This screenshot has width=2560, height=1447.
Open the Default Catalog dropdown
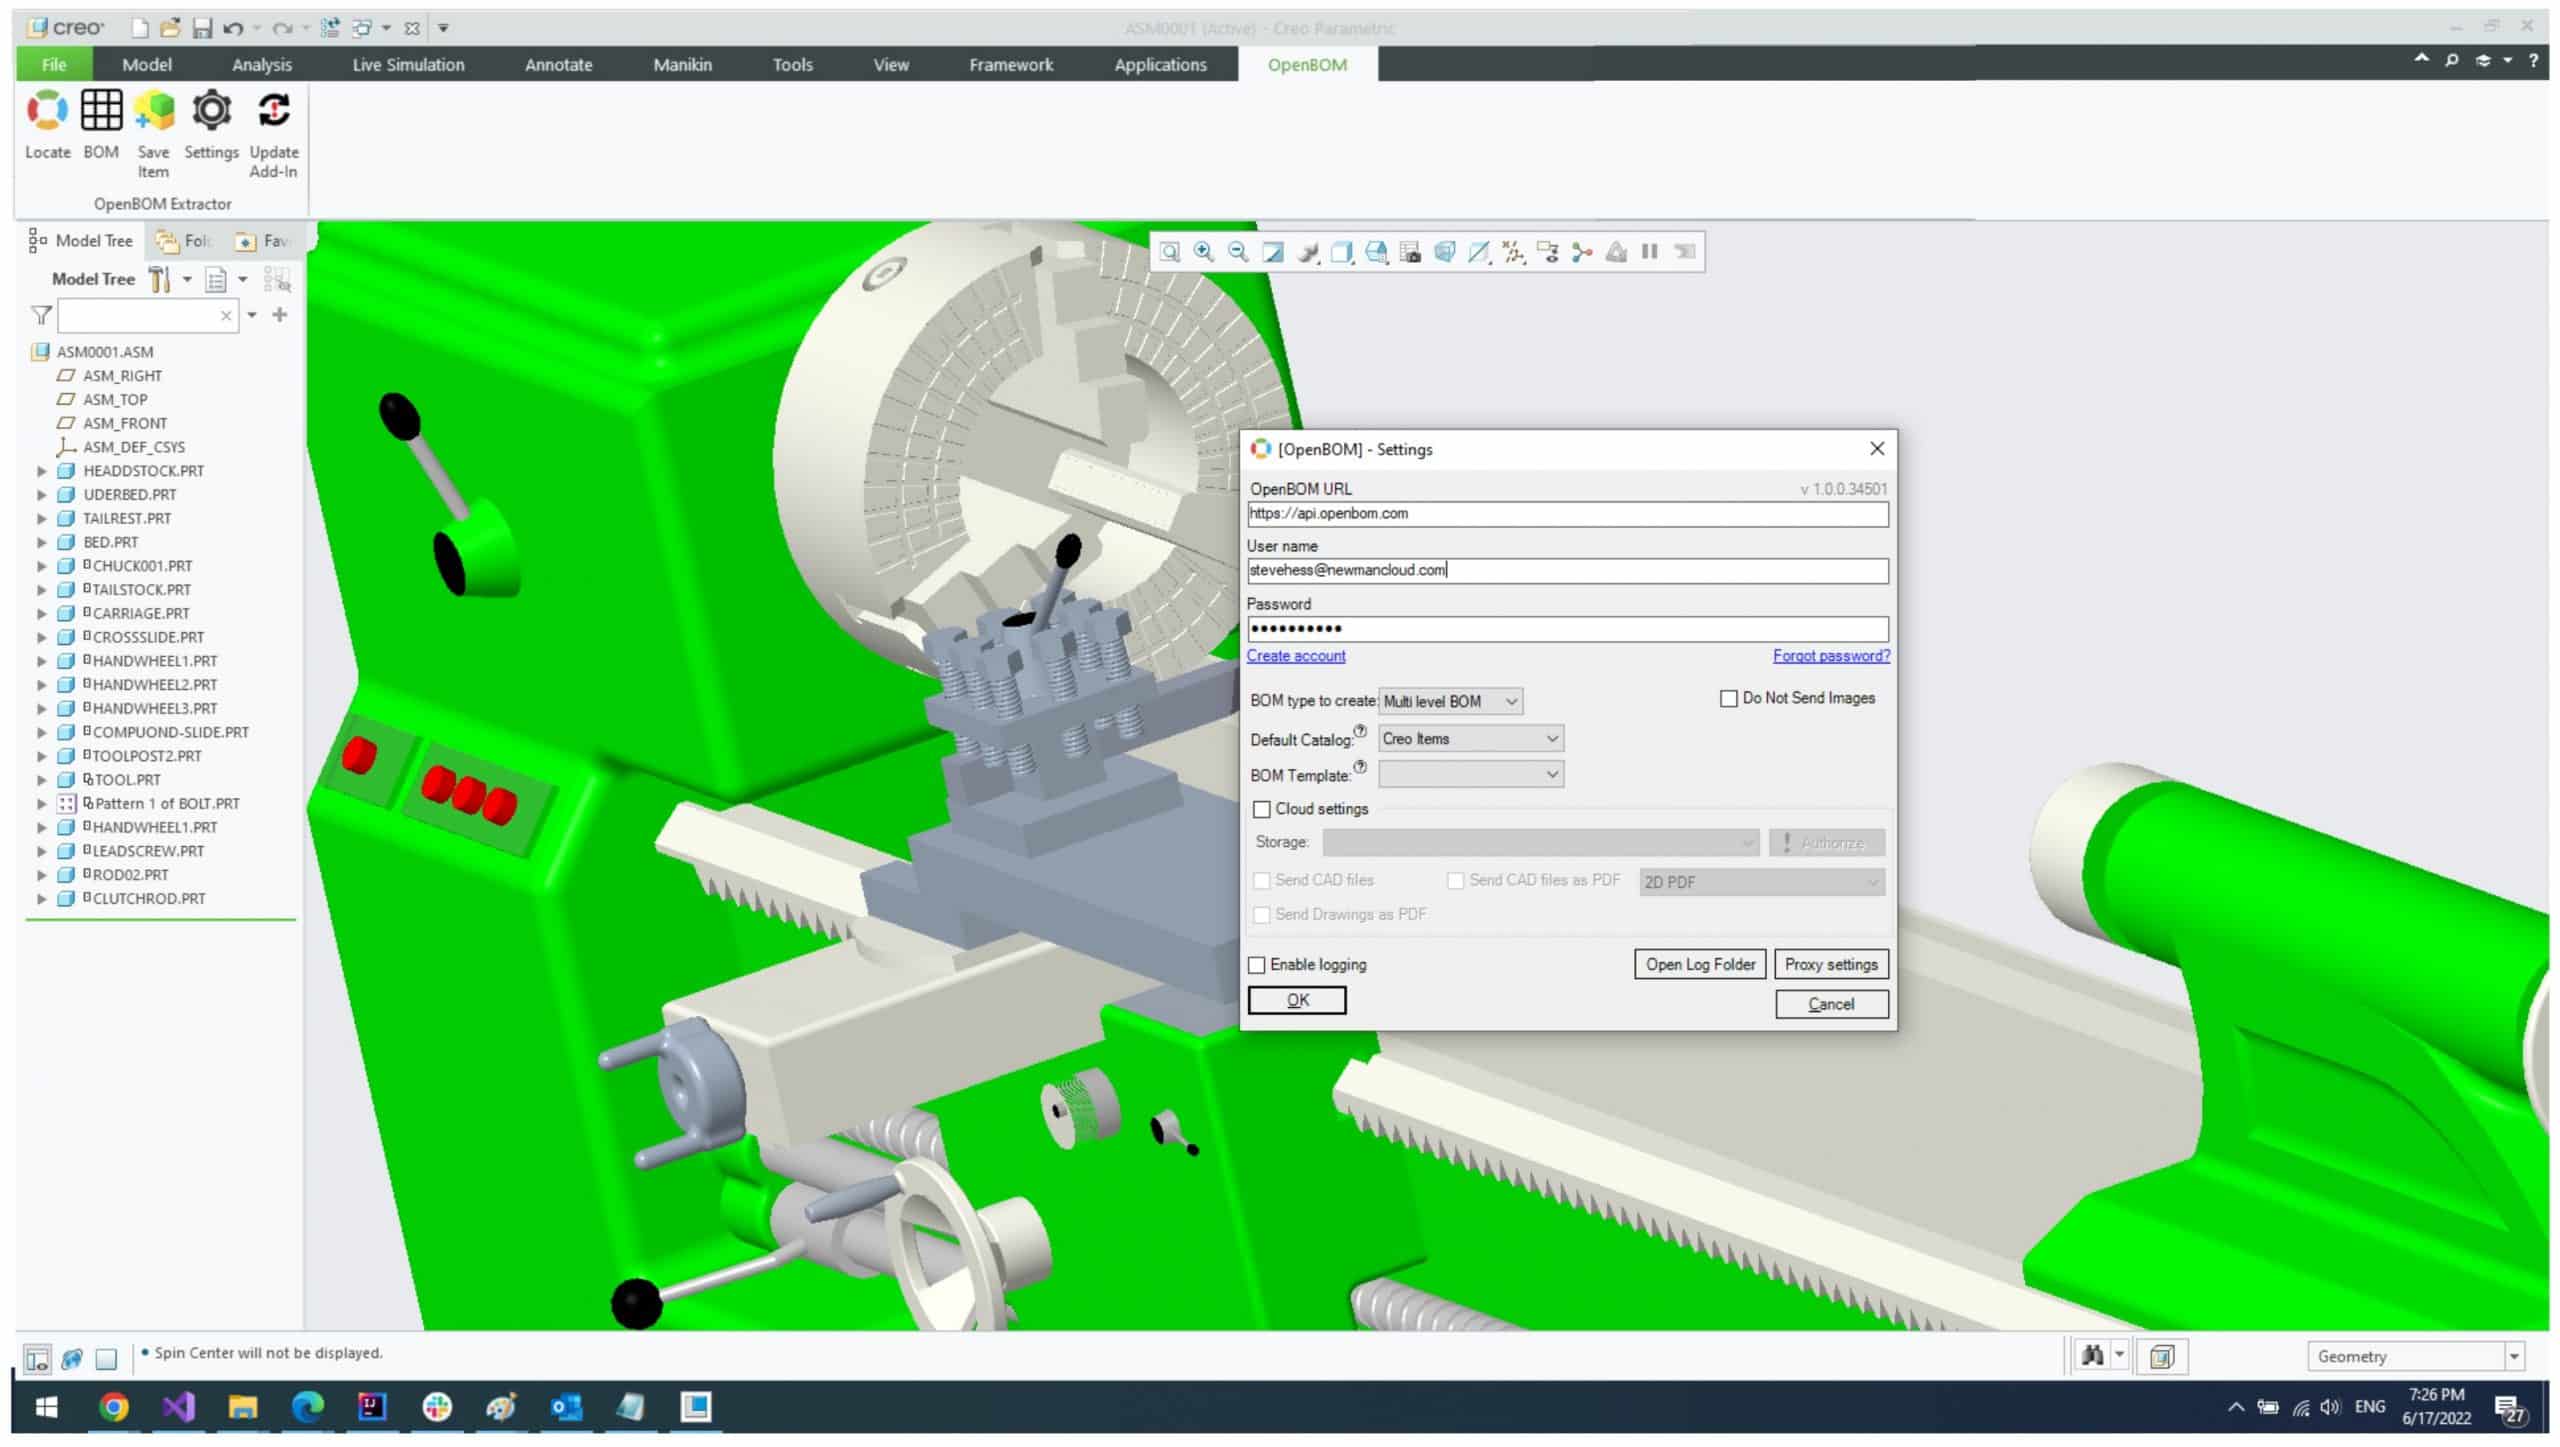tap(1471, 739)
